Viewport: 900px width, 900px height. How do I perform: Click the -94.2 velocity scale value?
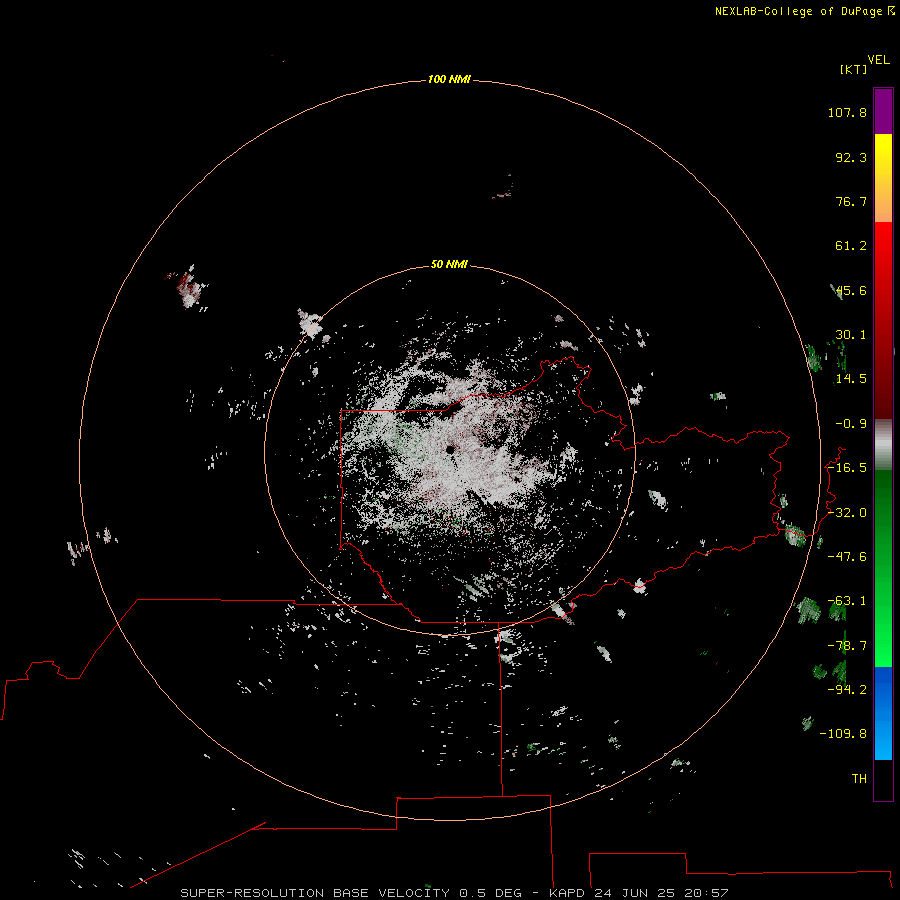847,690
